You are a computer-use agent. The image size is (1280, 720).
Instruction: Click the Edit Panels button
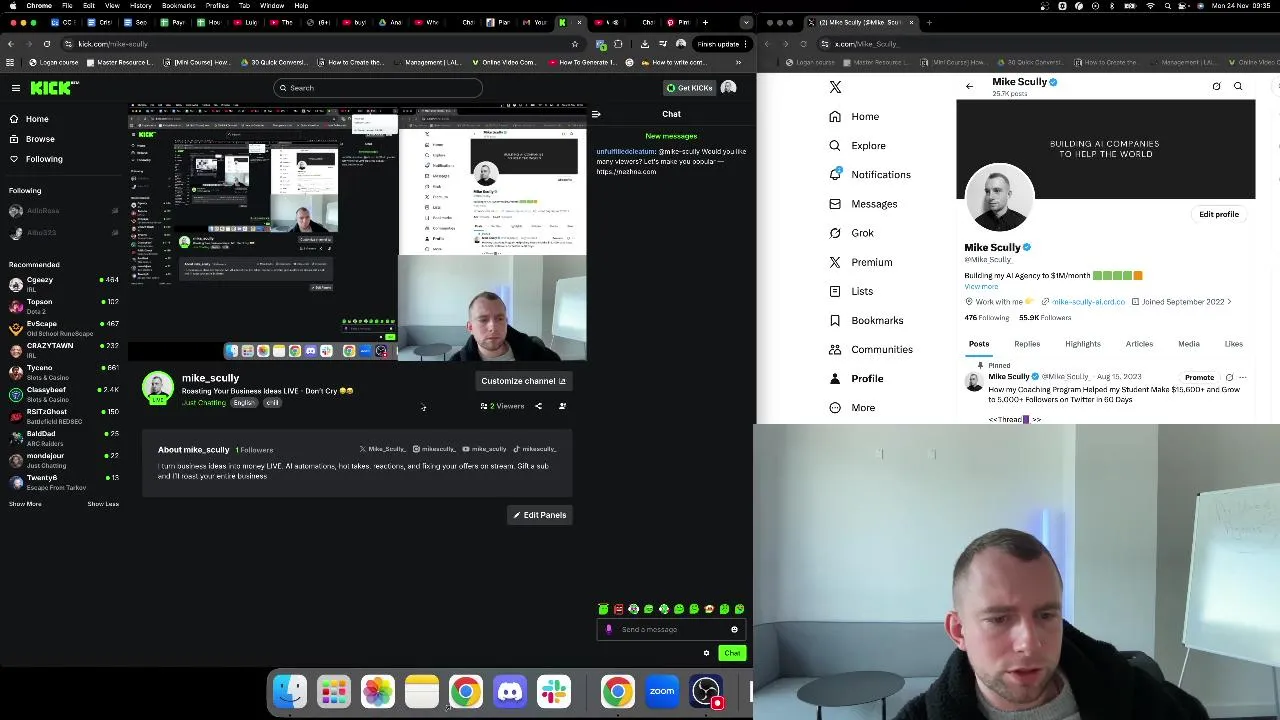[x=540, y=515]
